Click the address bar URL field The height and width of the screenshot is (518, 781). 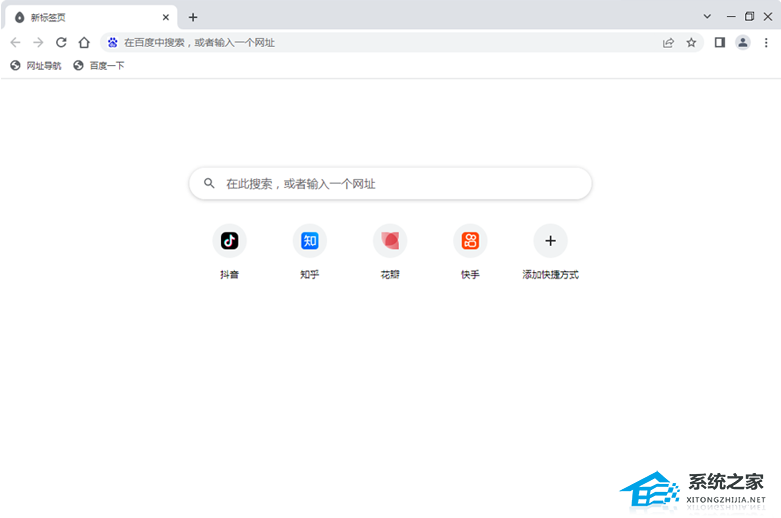pyautogui.click(x=380, y=42)
